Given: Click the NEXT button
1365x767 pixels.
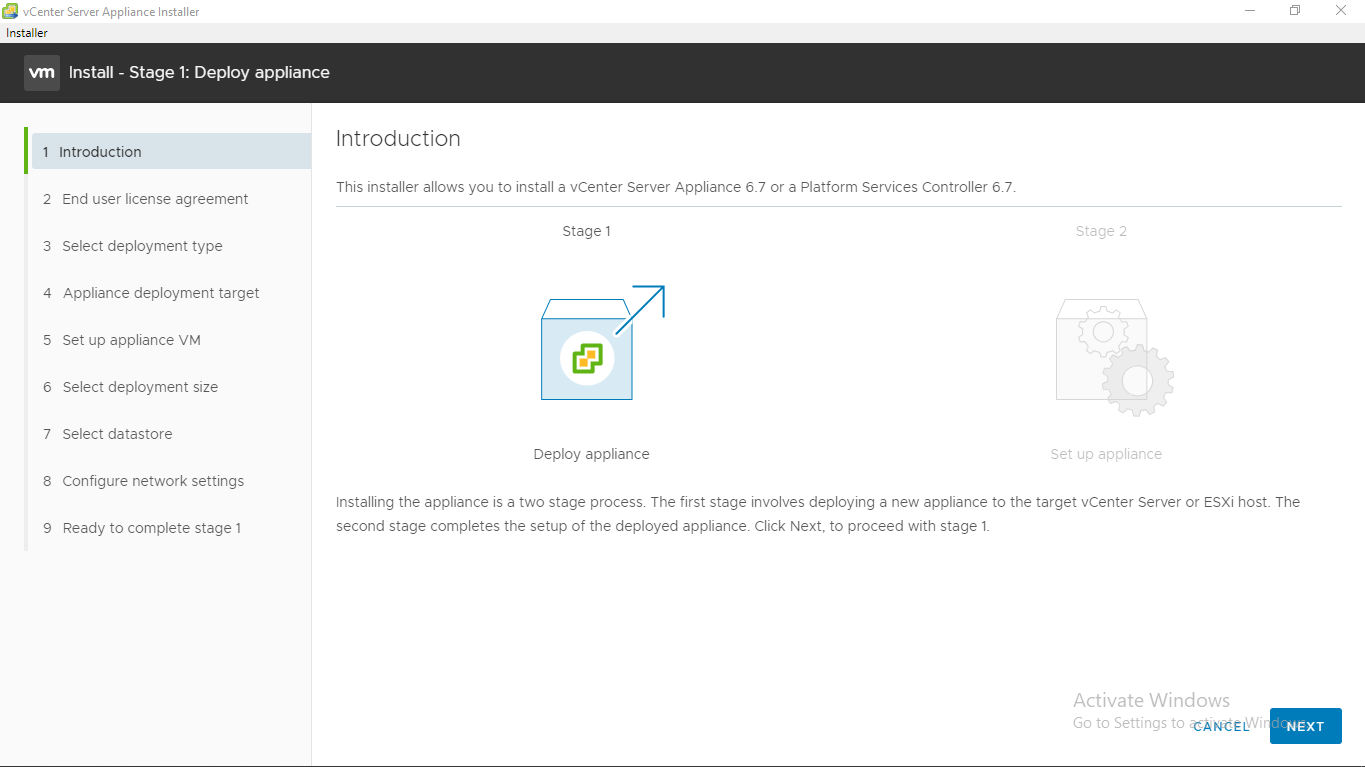Looking at the screenshot, I should [x=1305, y=726].
